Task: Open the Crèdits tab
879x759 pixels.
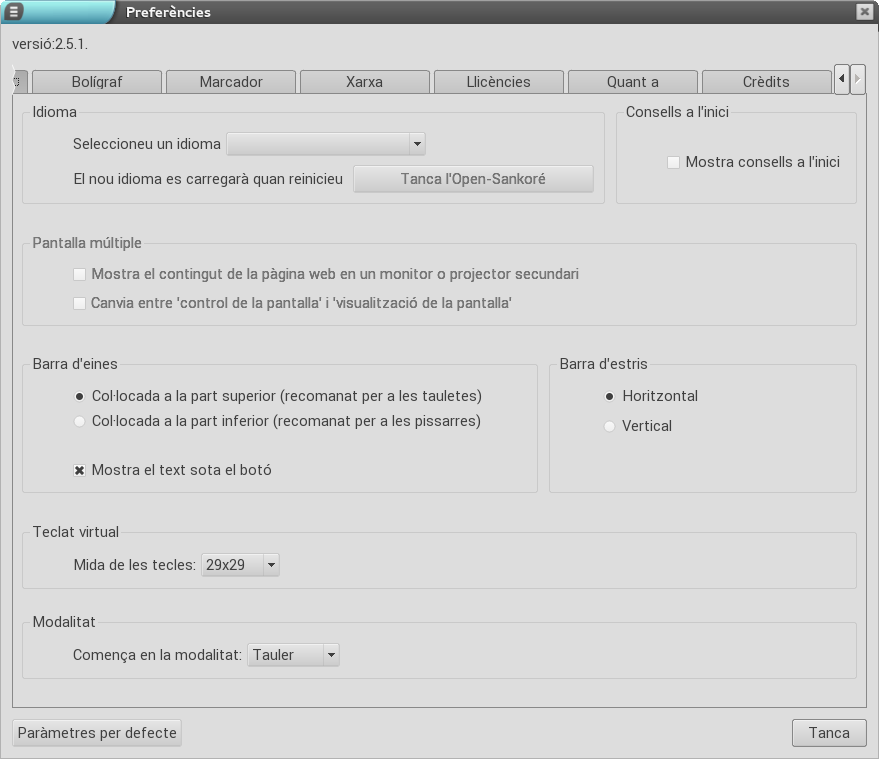Action: [x=766, y=82]
